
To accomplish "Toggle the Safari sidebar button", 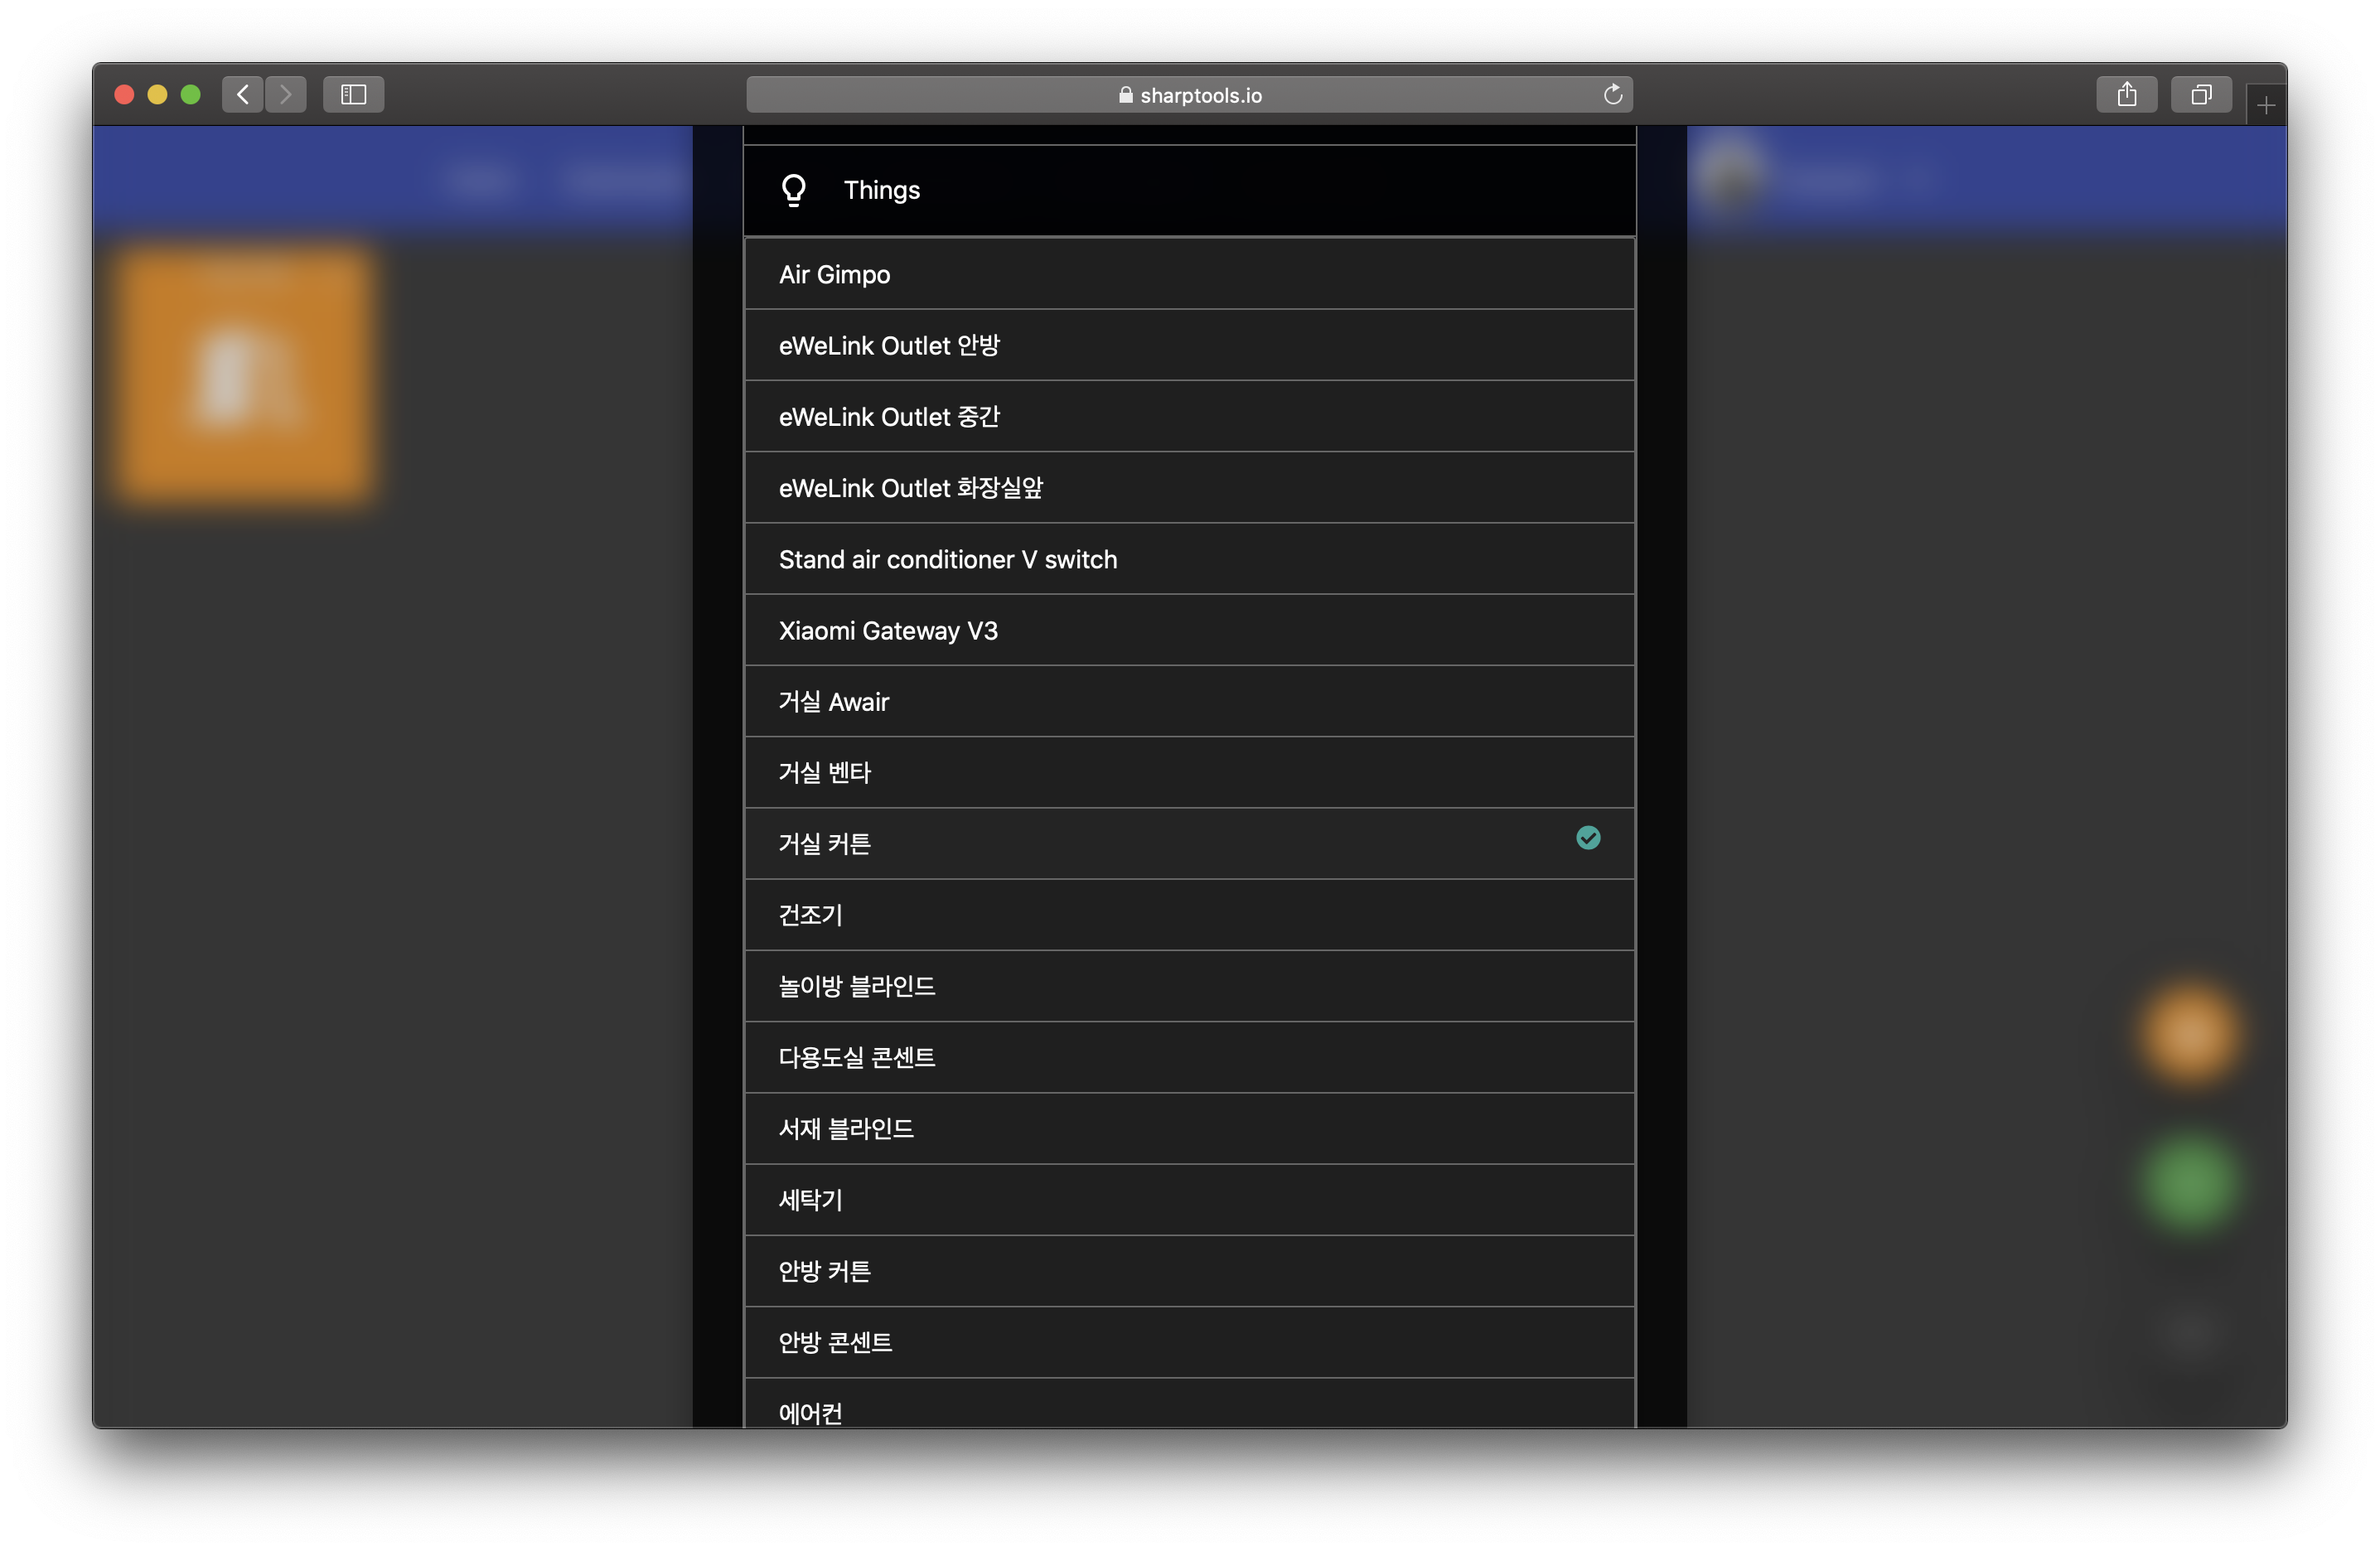I will coord(353,94).
